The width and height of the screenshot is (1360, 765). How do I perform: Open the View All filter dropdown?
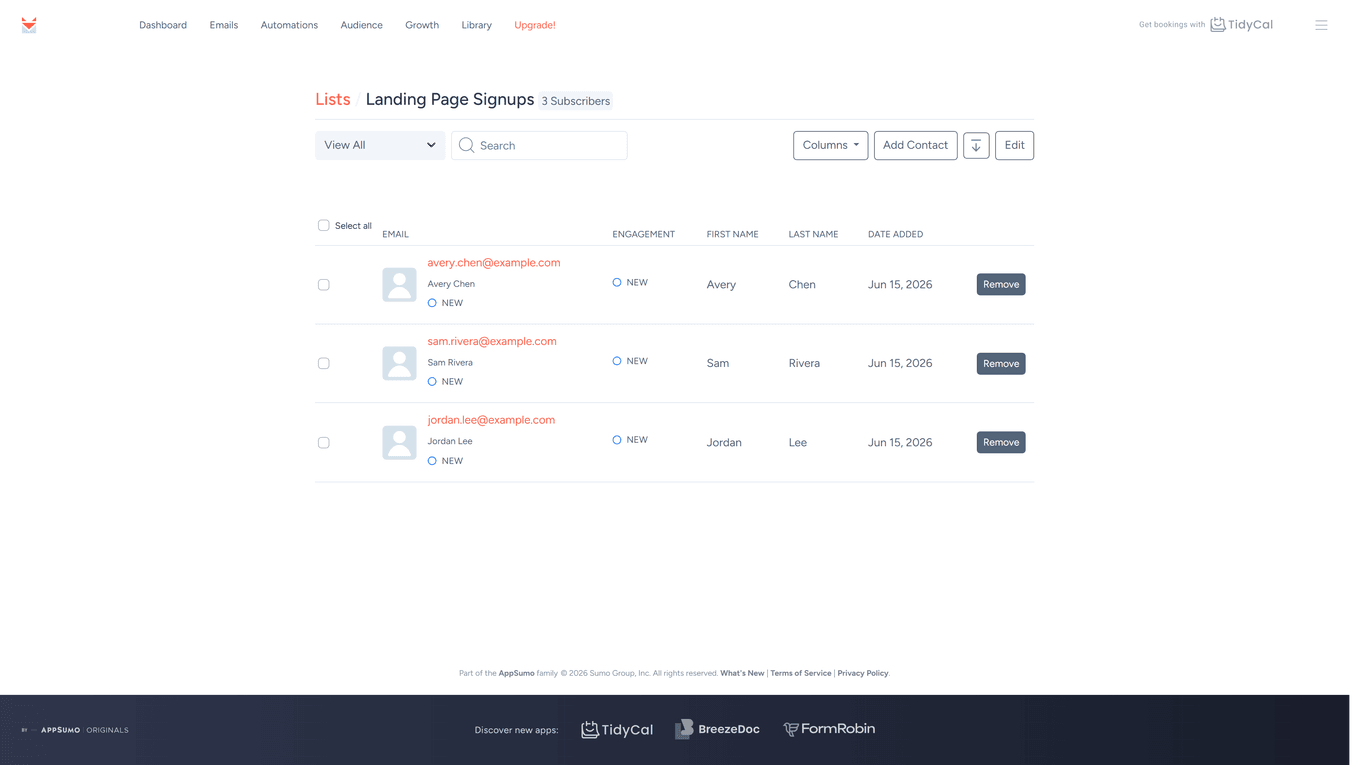[380, 145]
